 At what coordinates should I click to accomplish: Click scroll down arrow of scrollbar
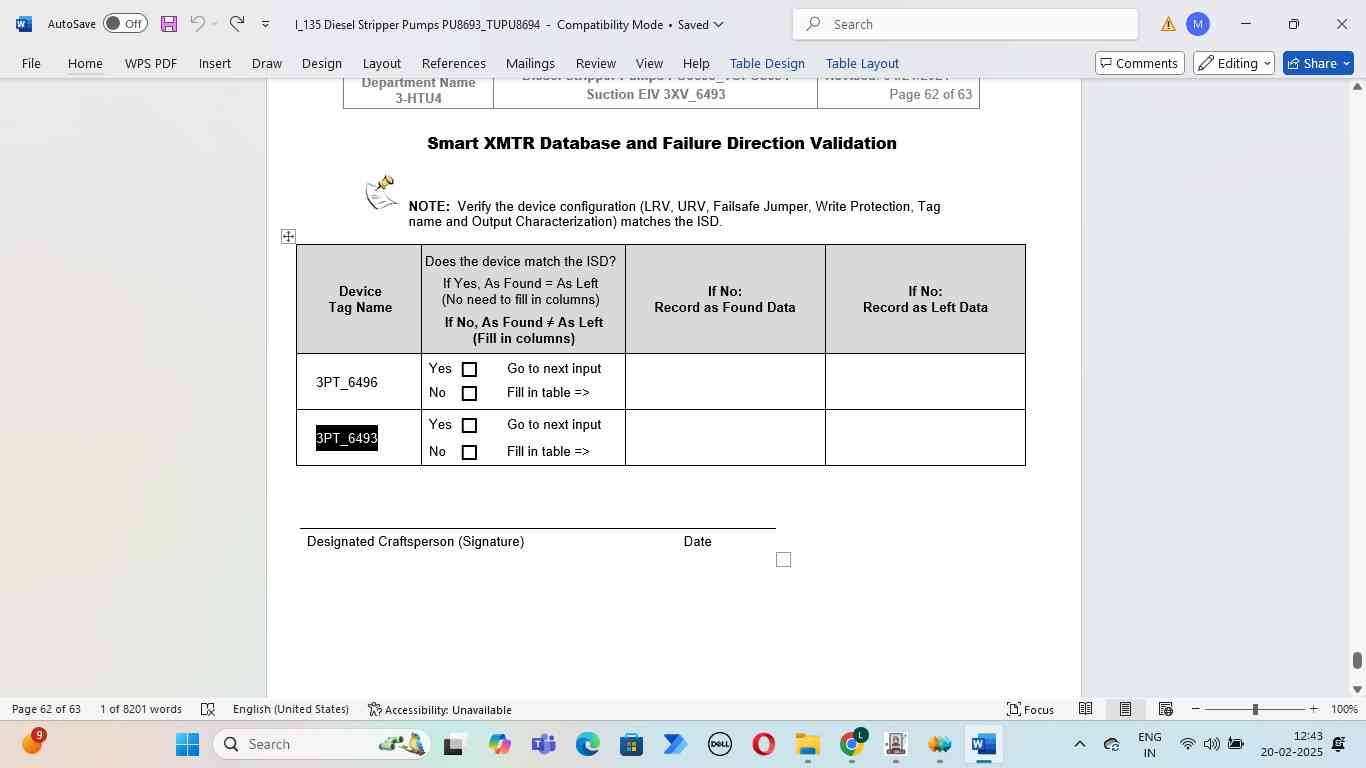point(1357,689)
